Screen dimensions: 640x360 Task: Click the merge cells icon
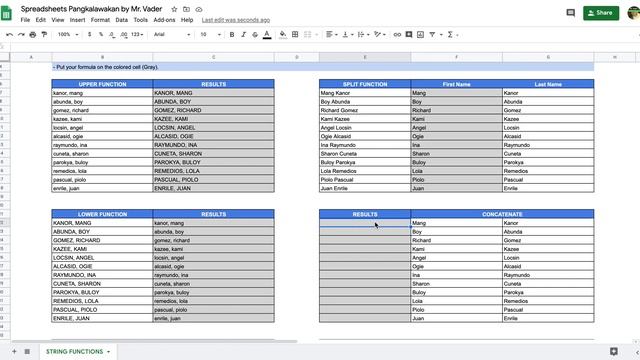pyautogui.click(x=307, y=35)
